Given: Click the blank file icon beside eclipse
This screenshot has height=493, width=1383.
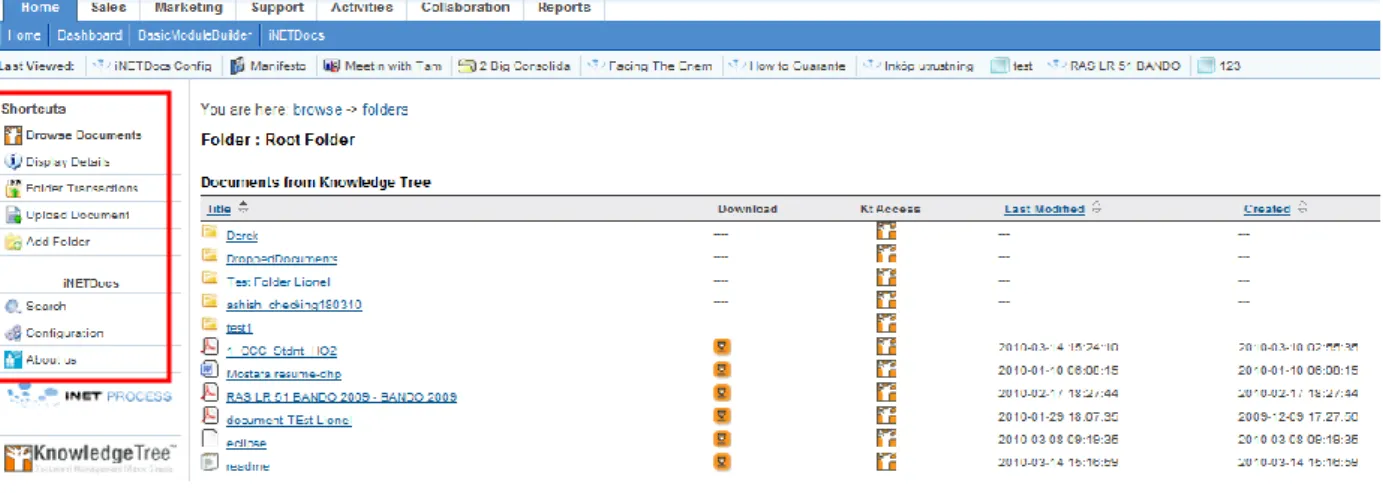Looking at the screenshot, I should pos(210,439).
